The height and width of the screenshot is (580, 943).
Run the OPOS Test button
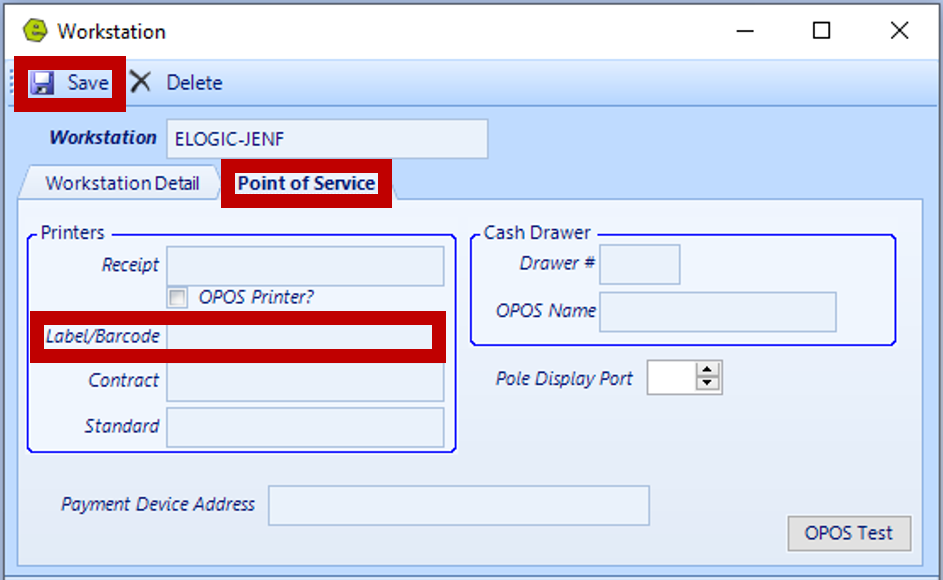(x=849, y=533)
